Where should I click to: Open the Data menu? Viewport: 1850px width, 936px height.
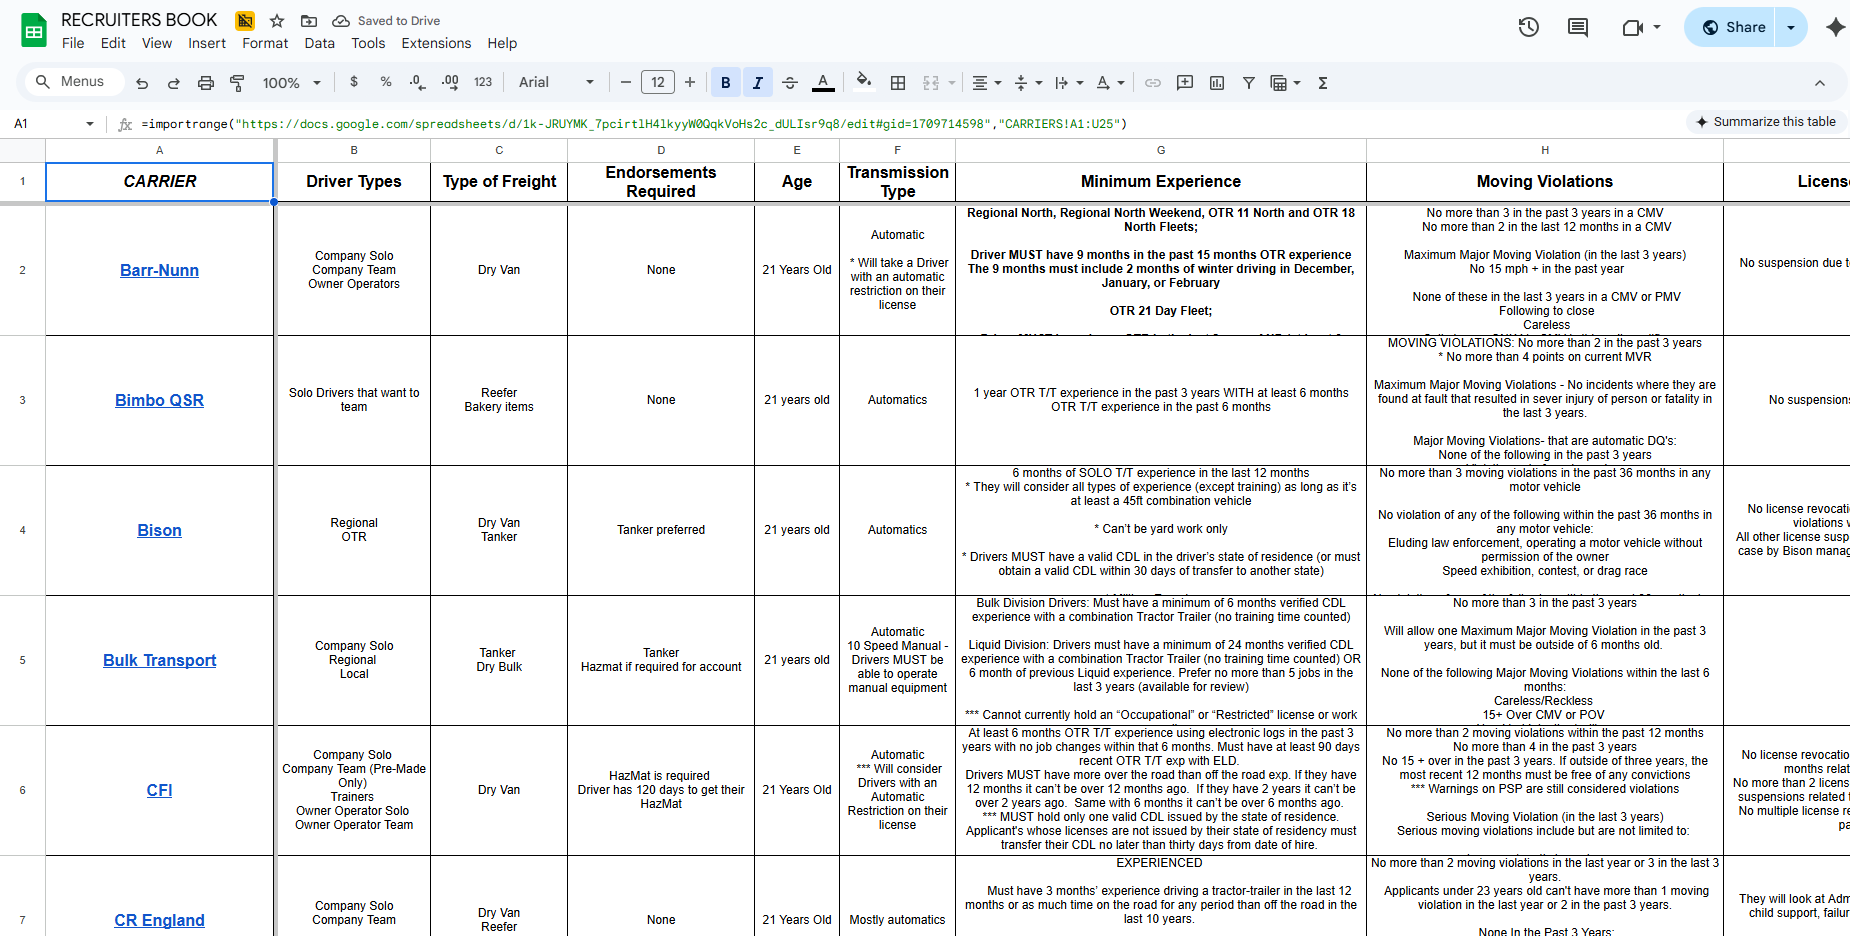click(x=320, y=43)
